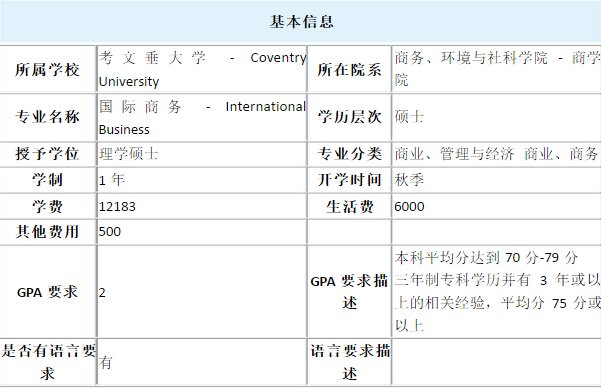Select the GPA 要求 label
This screenshot has width=601, height=388.
[48, 292]
